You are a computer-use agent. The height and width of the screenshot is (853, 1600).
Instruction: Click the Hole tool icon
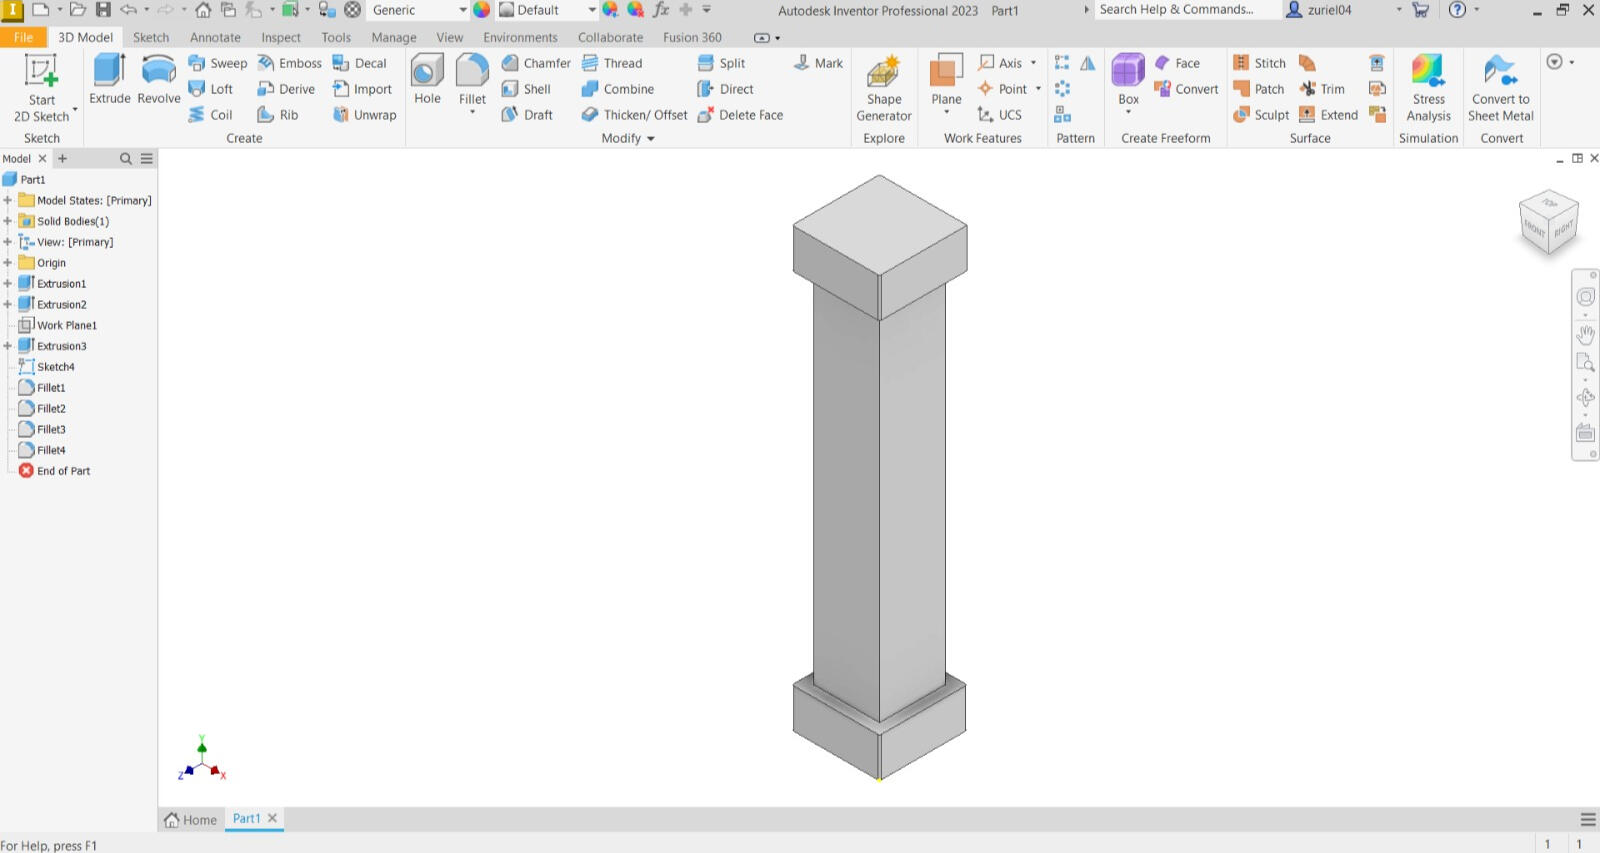(x=427, y=79)
